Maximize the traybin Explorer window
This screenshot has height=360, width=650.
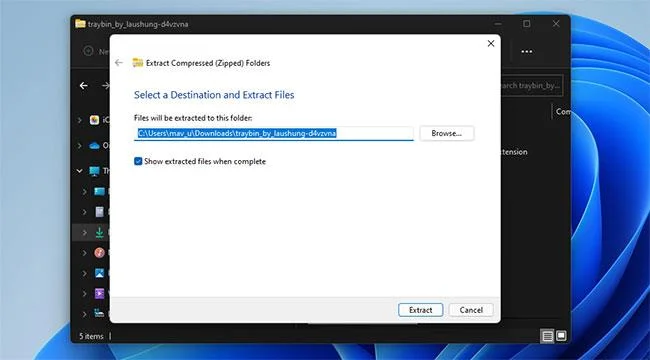click(x=526, y=24)
